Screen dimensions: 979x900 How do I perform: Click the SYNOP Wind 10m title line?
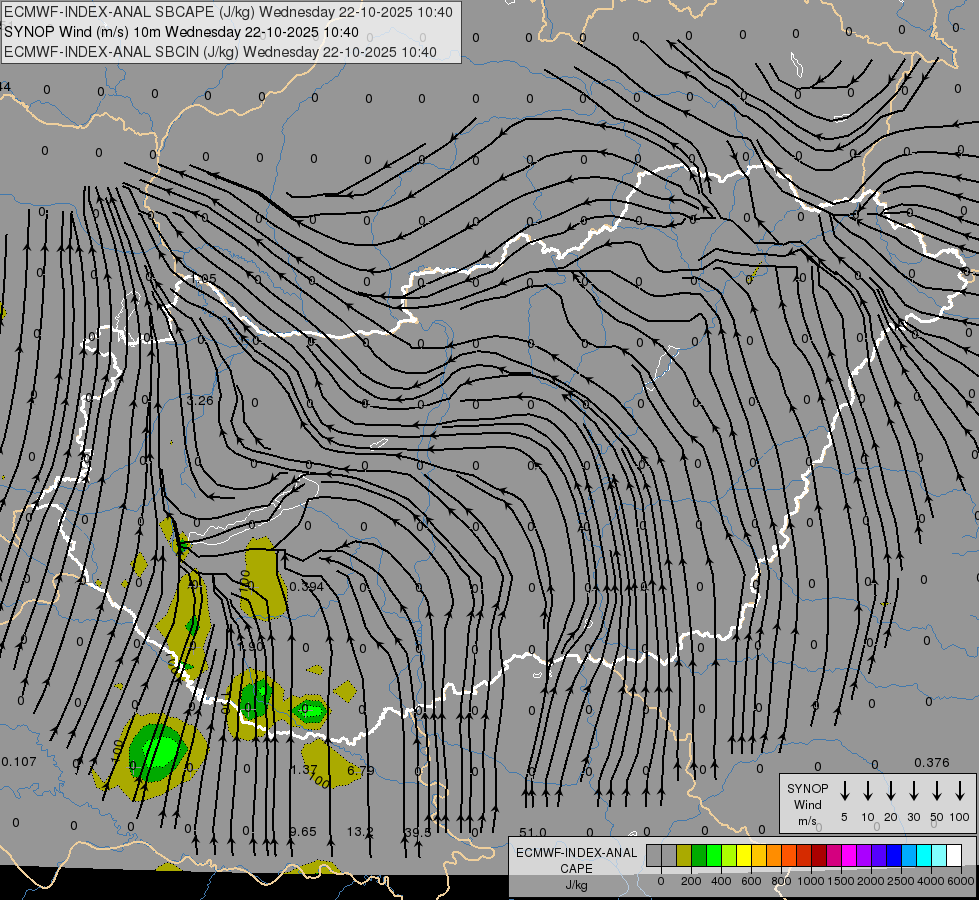[x=181, y=32]
